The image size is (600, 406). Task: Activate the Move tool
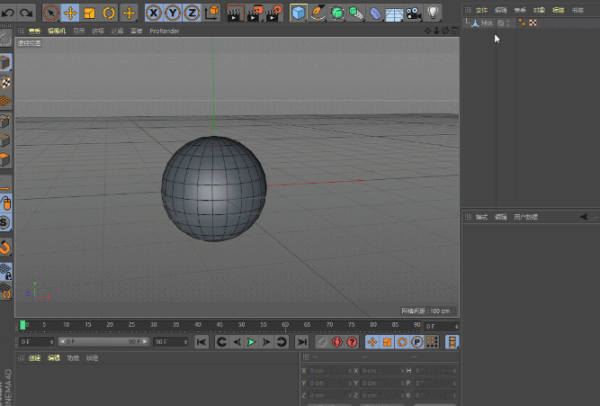pos(70,13)
